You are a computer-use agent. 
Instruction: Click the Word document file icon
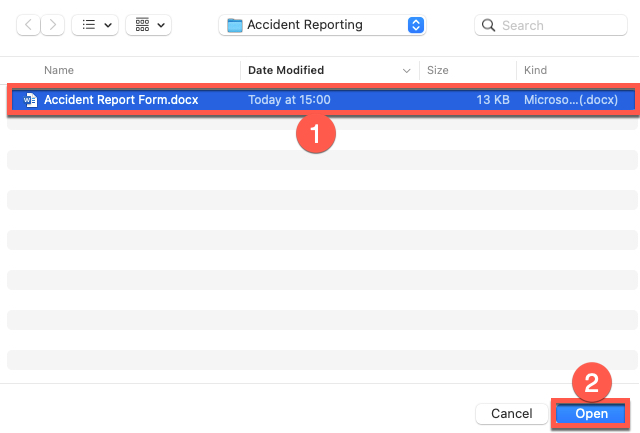pyautogui.click(x=30, y=100)
